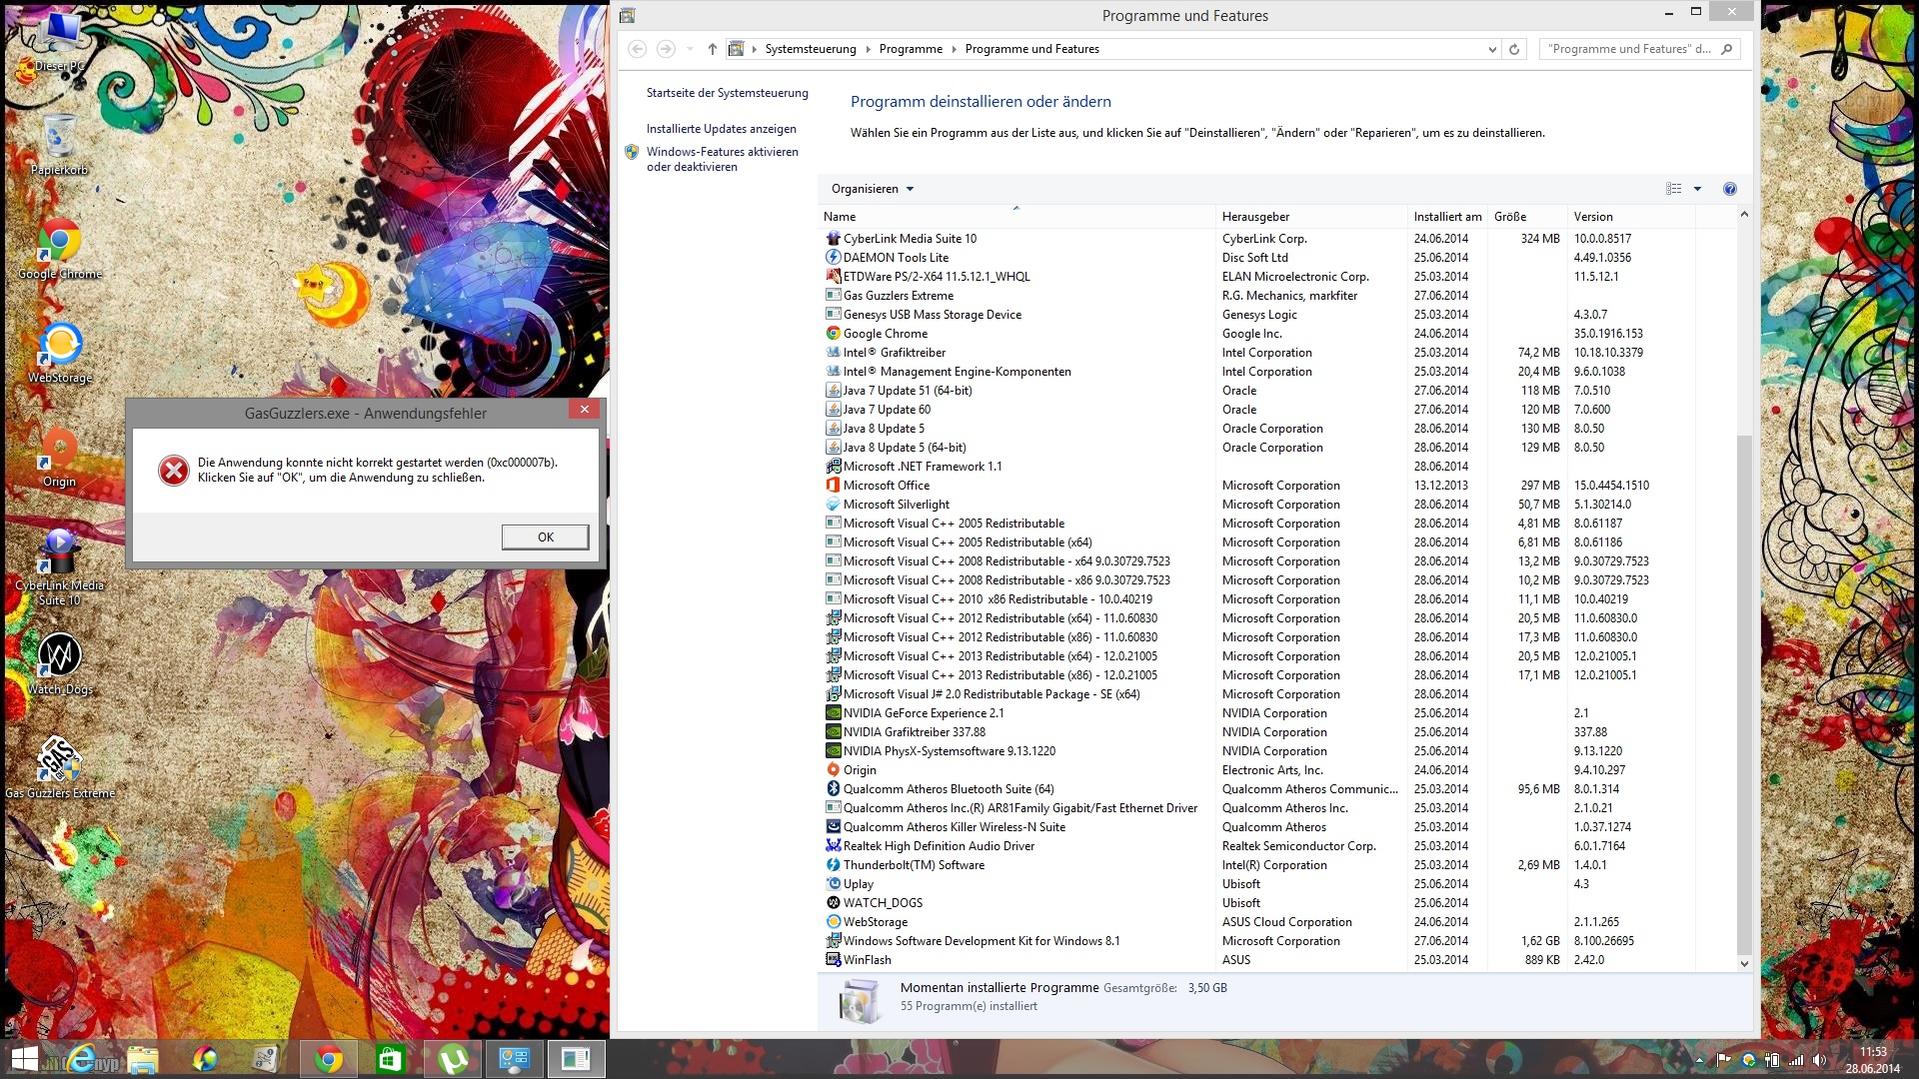
Task: Sort by the Herausgeber column header
Action: (x=1311, y=217)
